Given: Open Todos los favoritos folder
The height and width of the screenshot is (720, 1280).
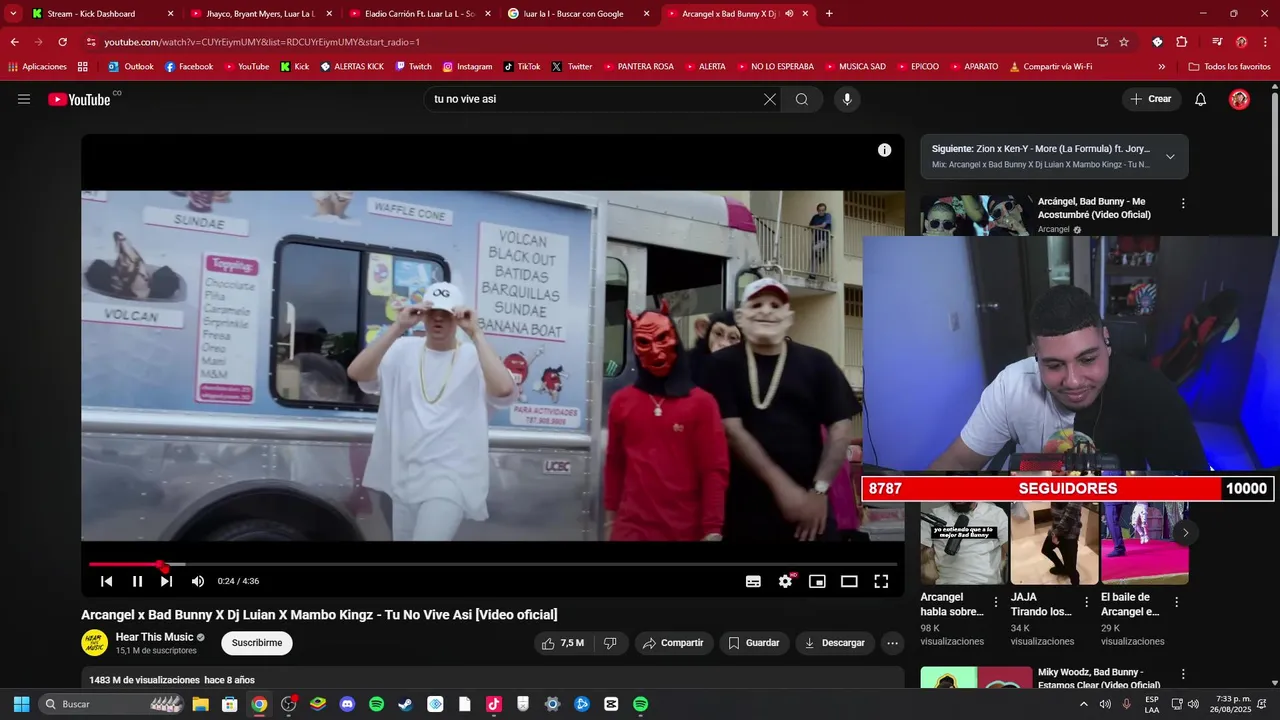Looking at the screenshot, I should 1230,67.
